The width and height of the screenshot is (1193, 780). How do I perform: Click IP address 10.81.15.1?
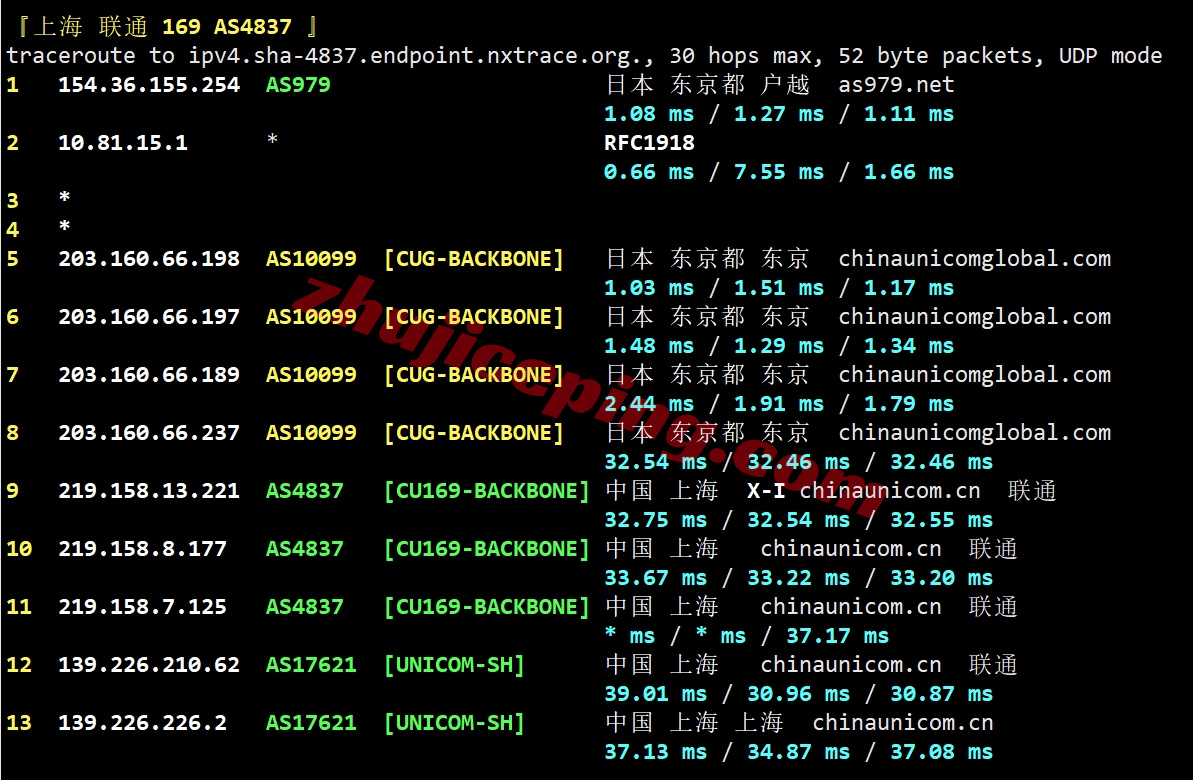coord(123,142)
